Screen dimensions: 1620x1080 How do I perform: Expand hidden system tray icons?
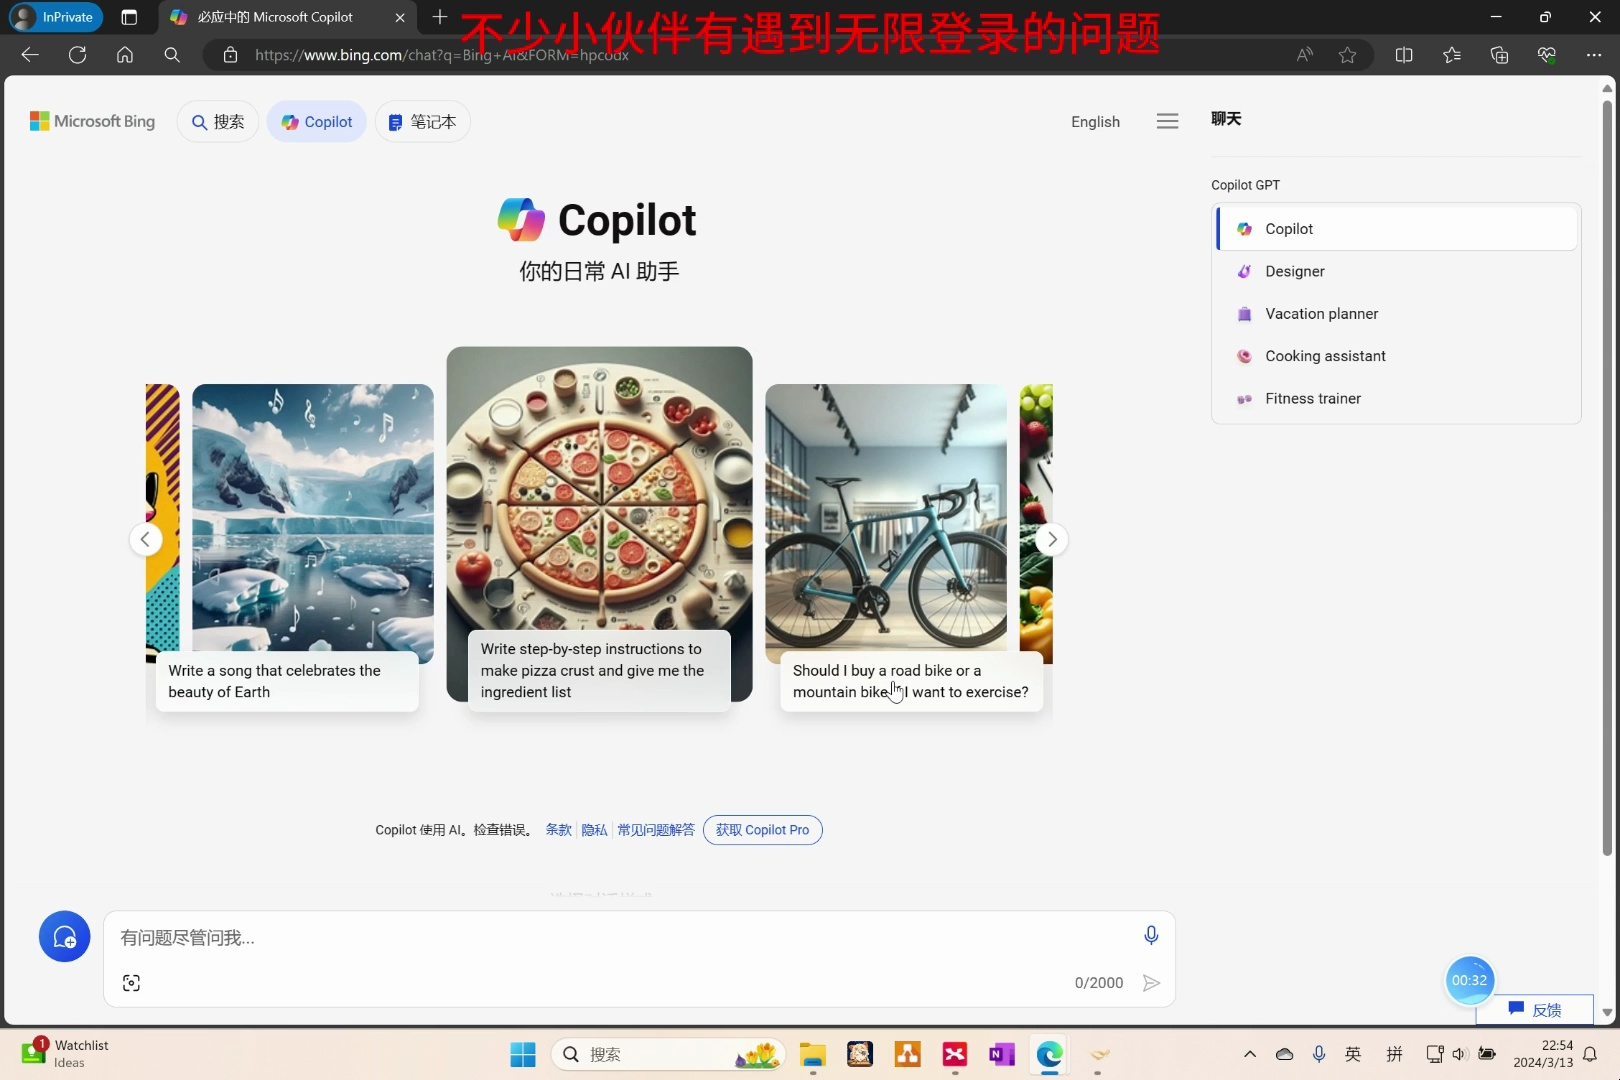pos(1249,1054)
